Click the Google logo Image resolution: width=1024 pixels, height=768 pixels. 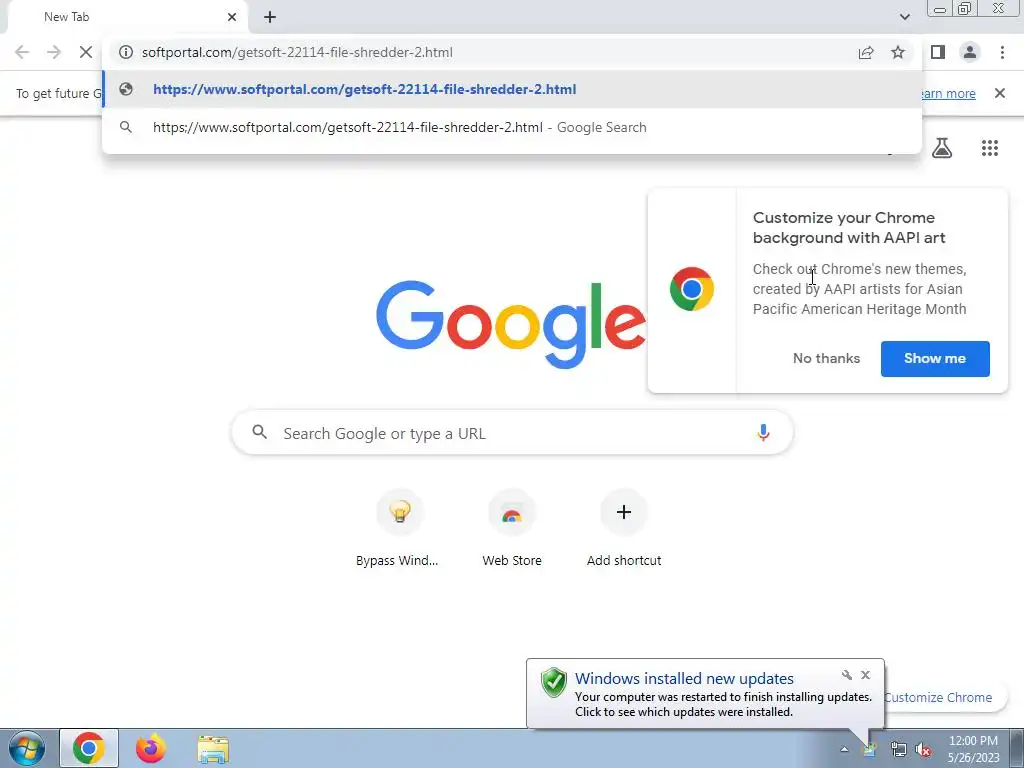(x=511, y=325)
